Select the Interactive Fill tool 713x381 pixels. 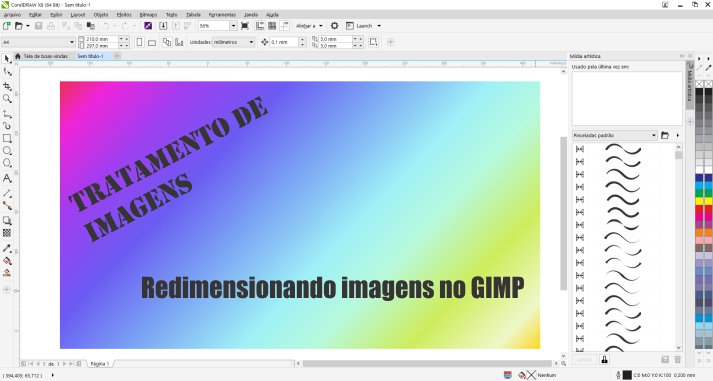click(x=7, y=261)
